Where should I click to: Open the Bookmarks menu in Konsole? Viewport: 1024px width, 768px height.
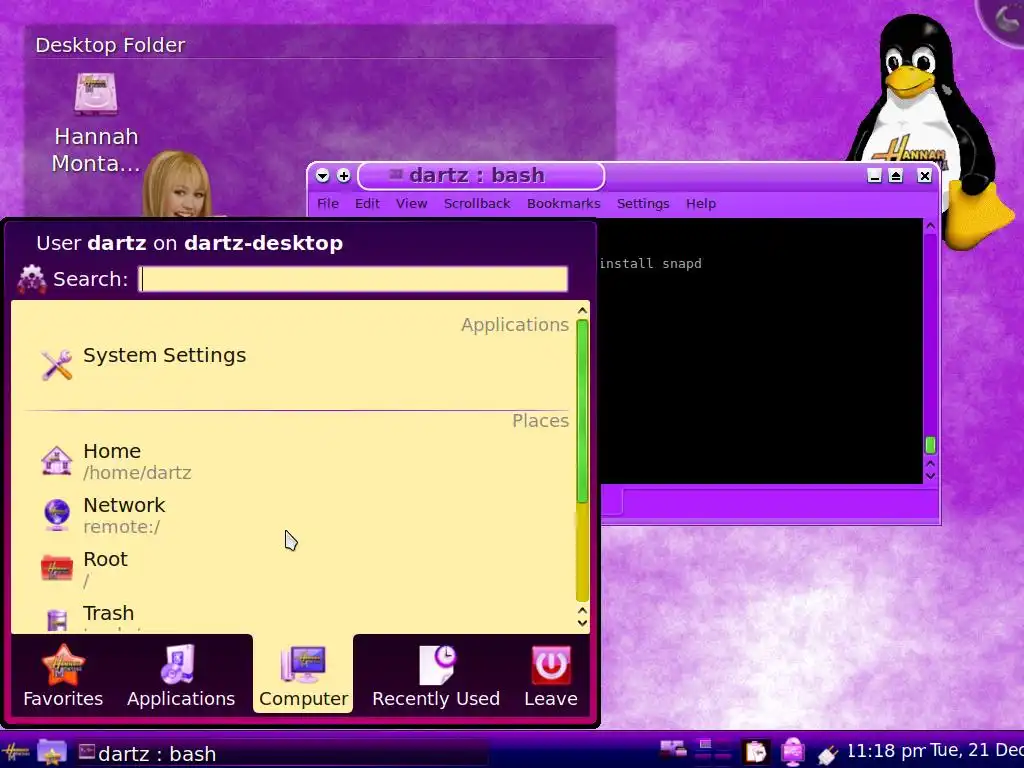[564, 204]
